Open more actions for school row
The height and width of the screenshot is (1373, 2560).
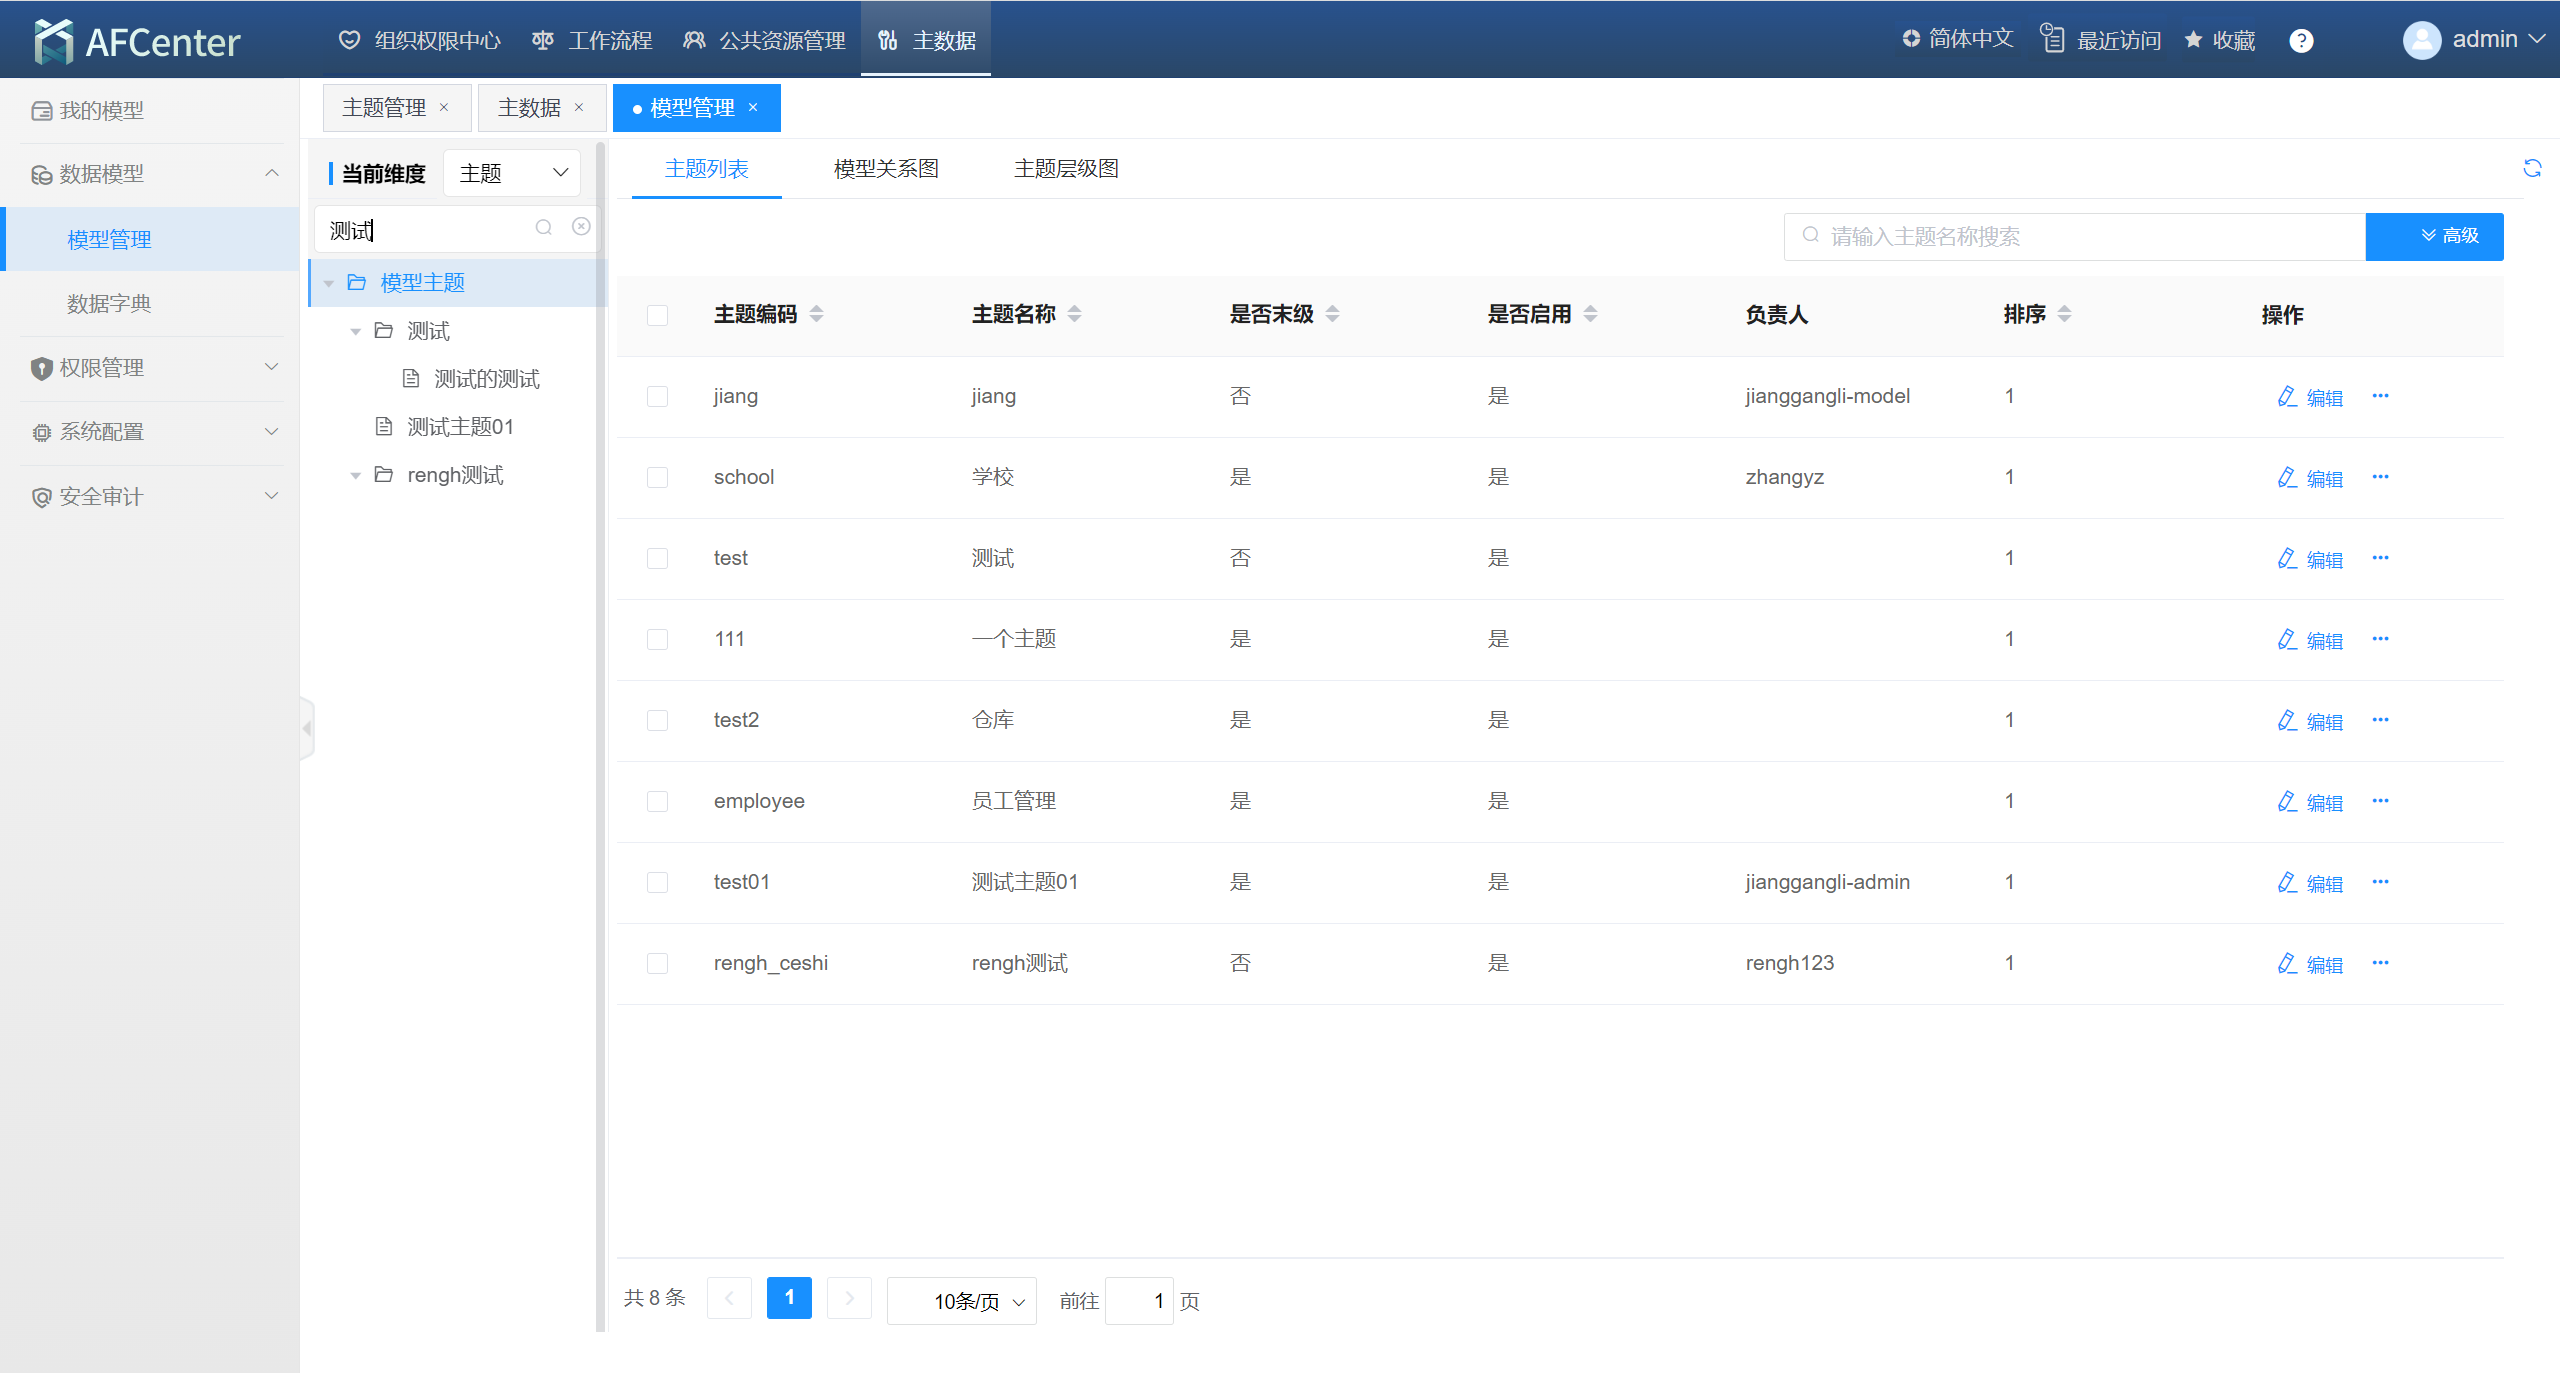pyautogui.click(x=2380, y=477)
